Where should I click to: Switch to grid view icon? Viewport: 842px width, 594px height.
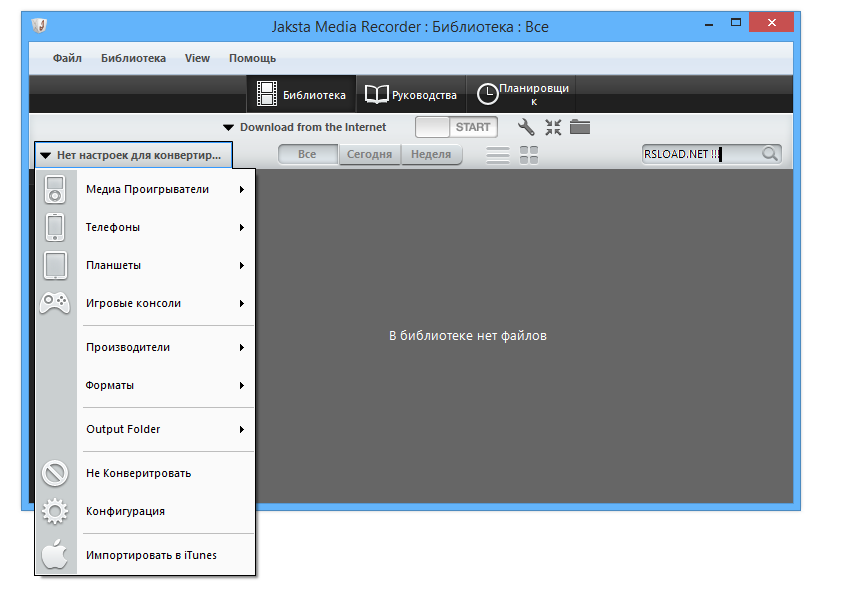click(529, 155)
